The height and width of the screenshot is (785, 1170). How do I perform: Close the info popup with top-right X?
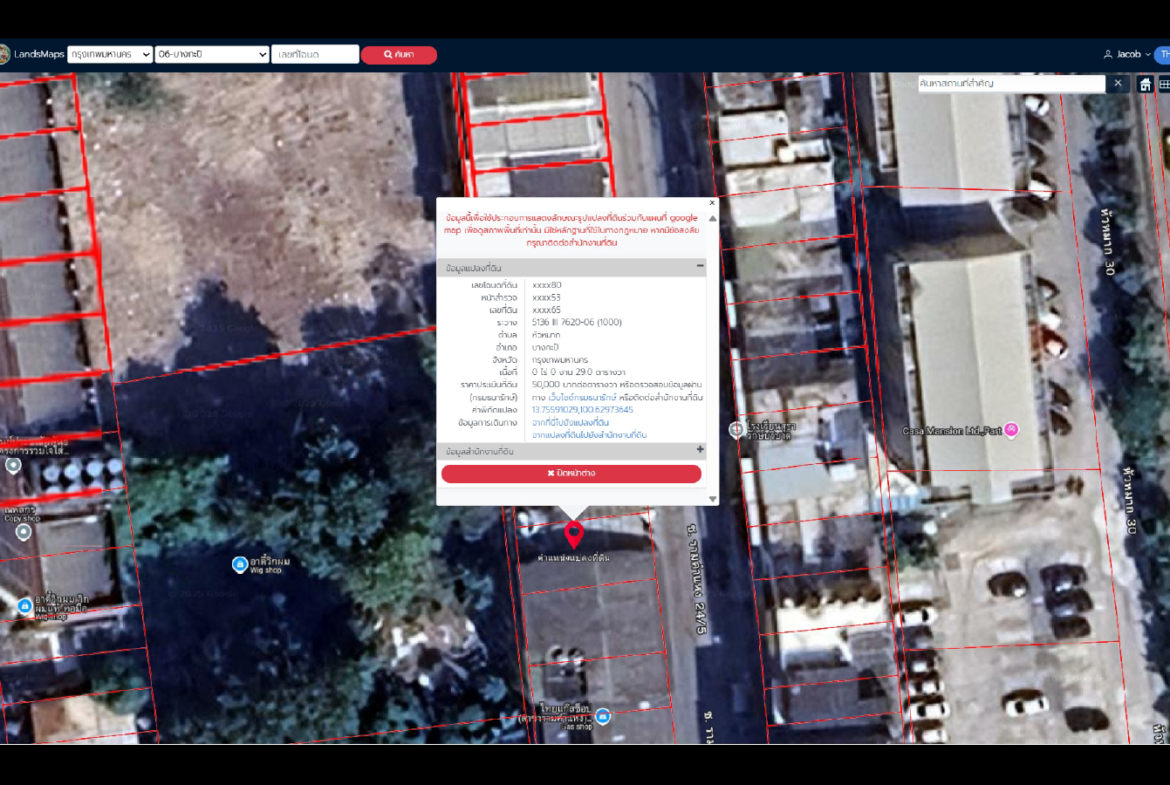tap(712, 203)
